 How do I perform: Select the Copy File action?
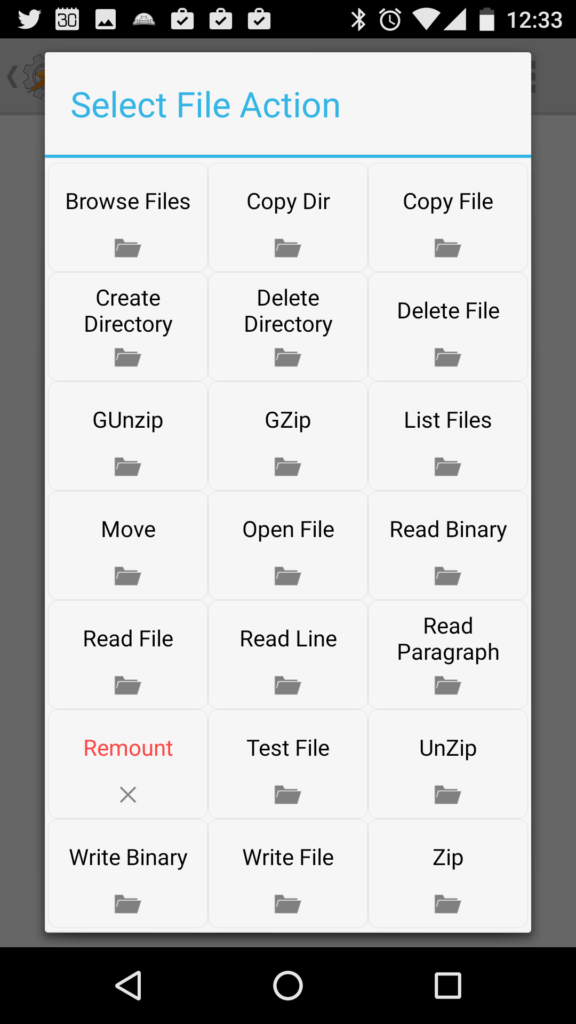(x=448, y=217)
